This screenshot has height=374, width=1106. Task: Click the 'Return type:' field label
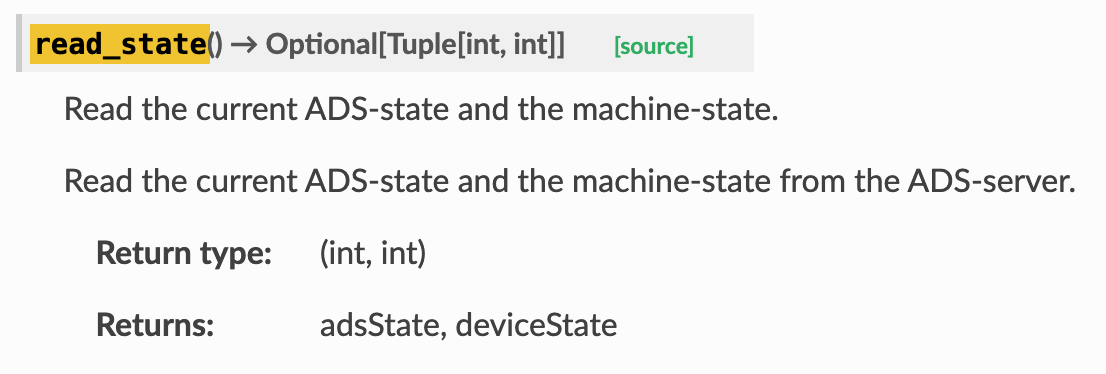tap(184, 253)
